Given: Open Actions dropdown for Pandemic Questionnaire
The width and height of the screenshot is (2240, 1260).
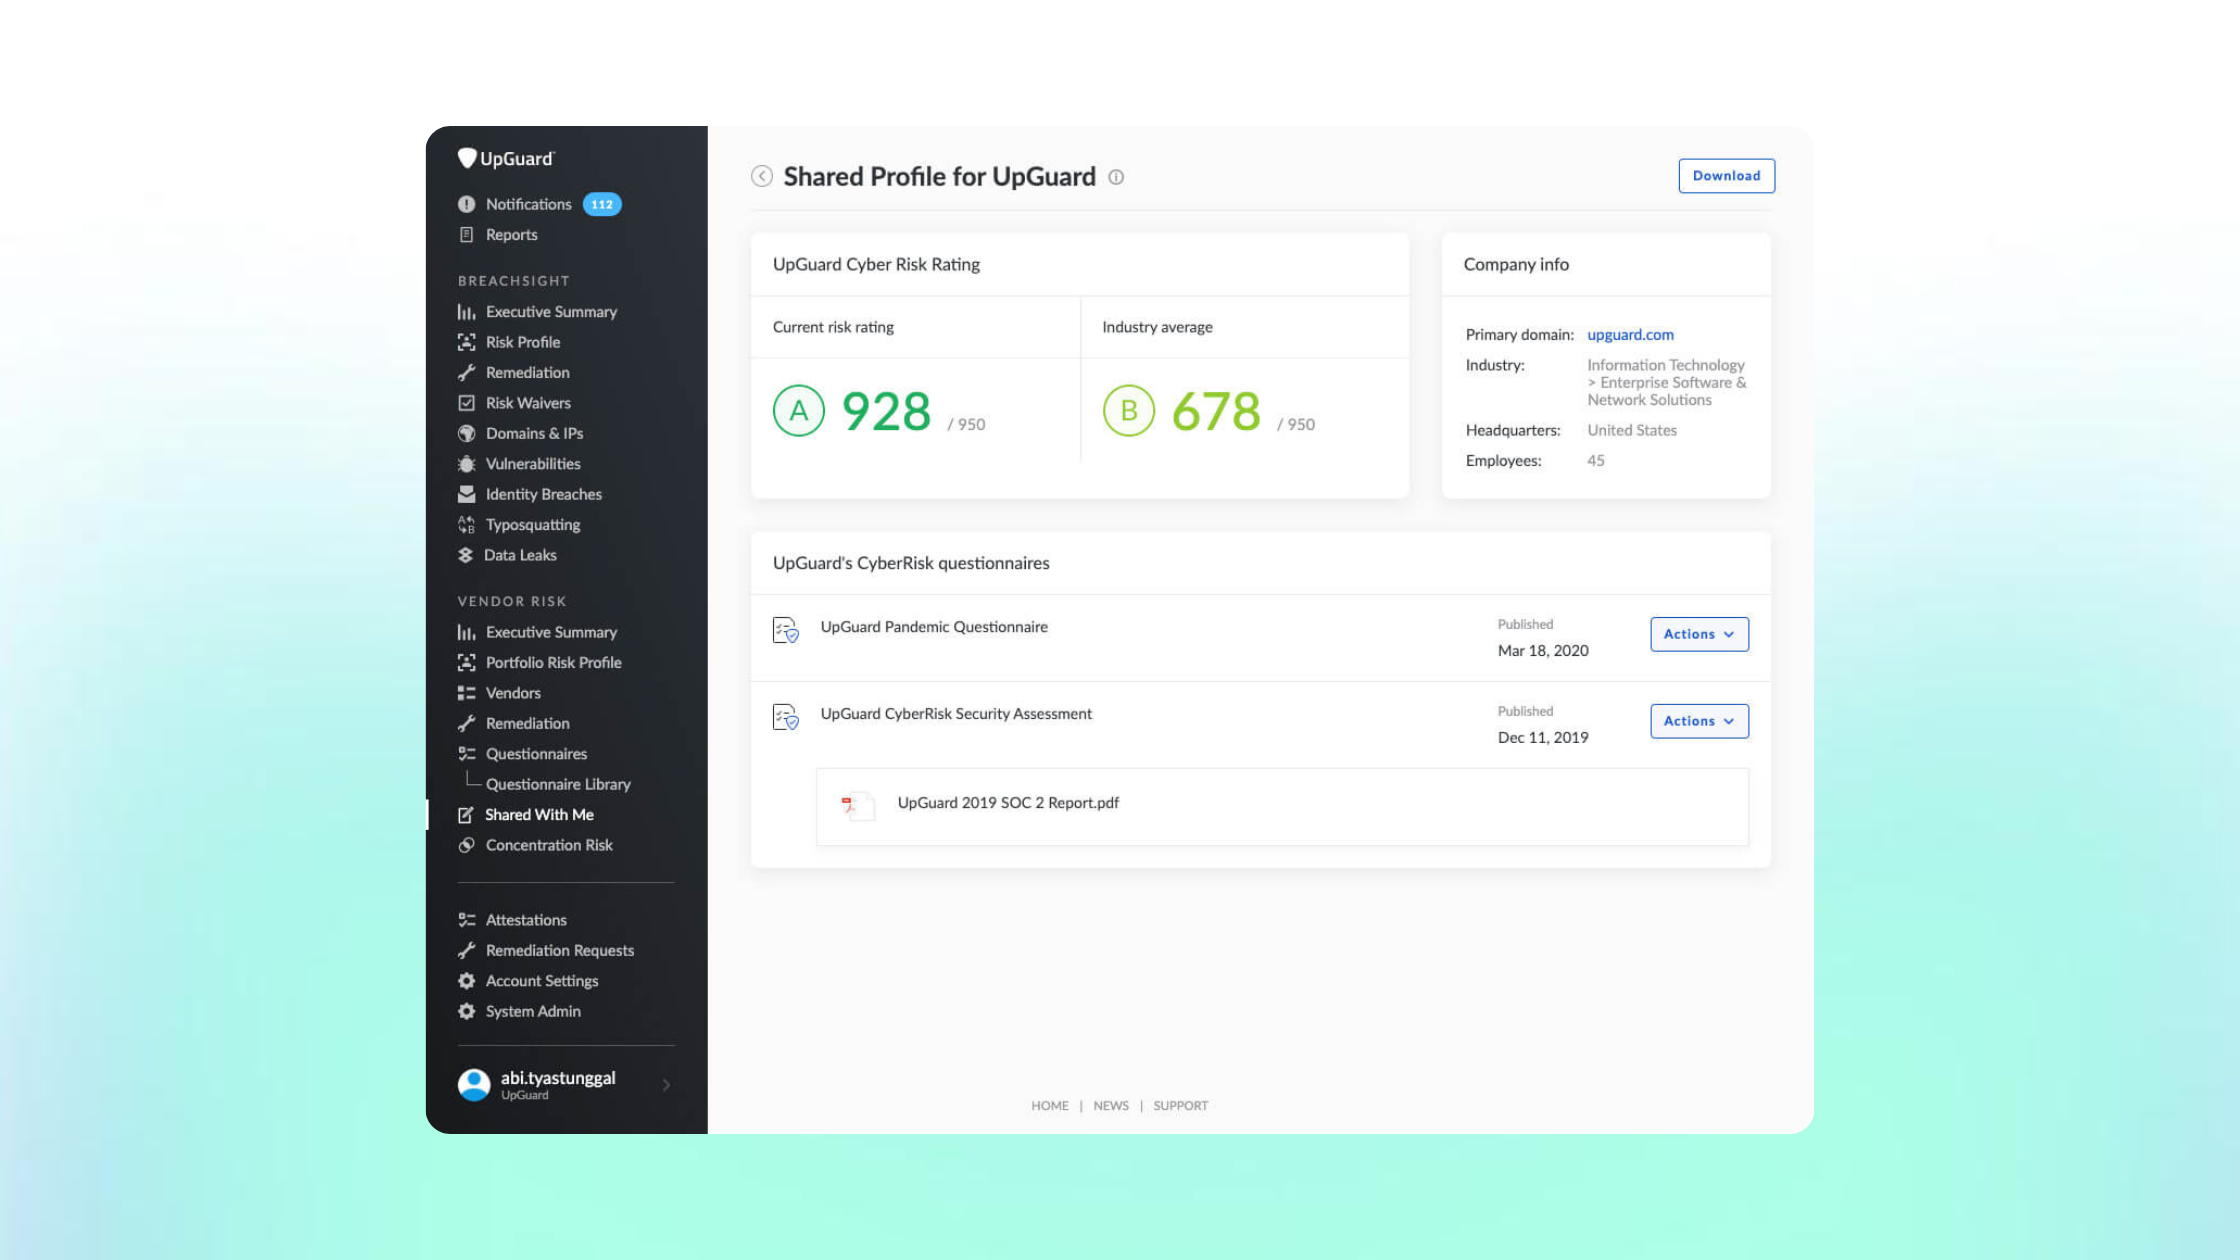Looking at the screenshot, I should point(1699,634).
